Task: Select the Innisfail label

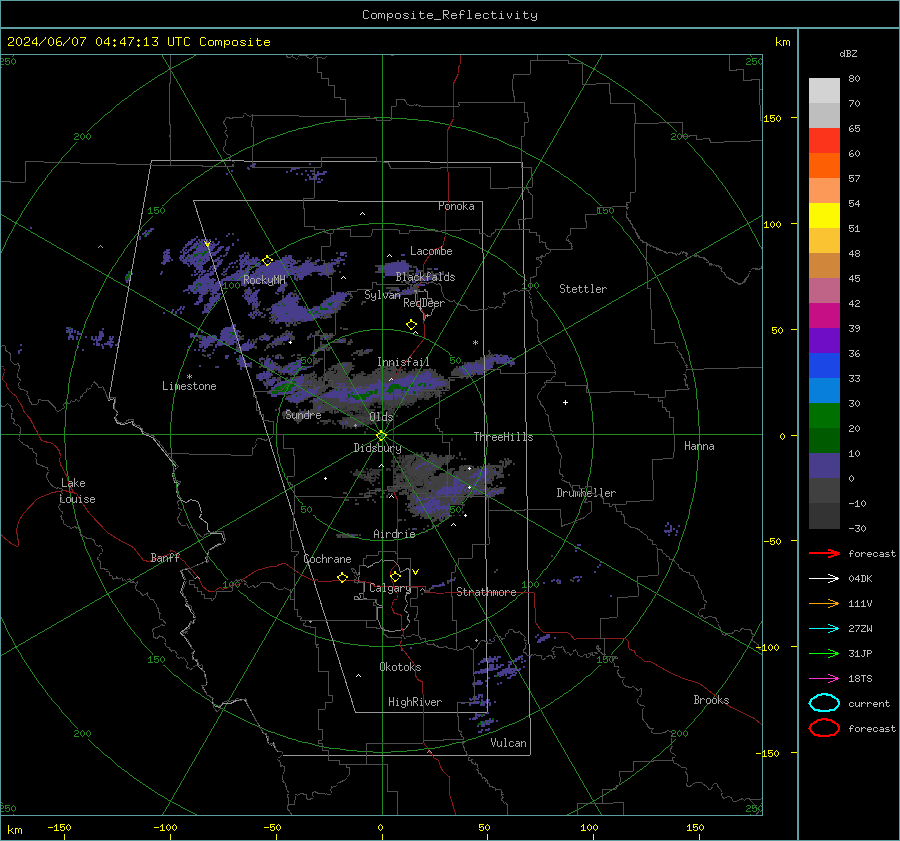Action: pos(403,362)
